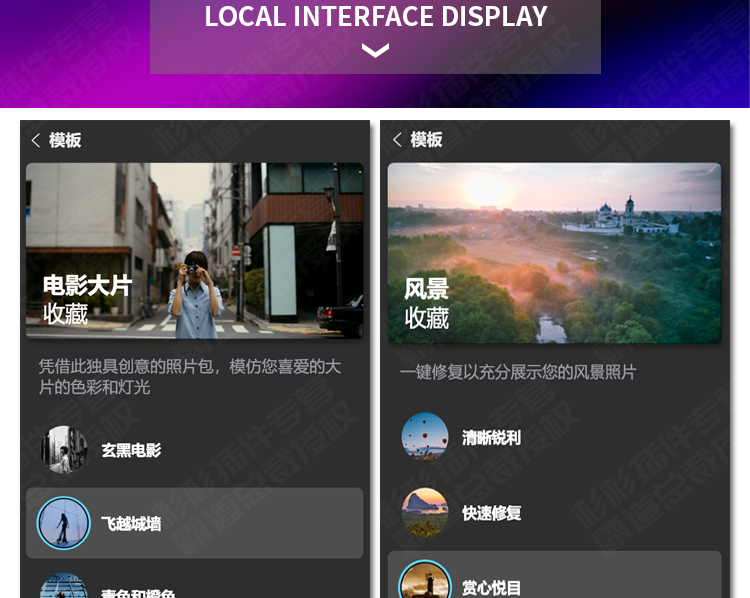Choose the 快速修复 preset thumbnail
The image size is (750, 598).
click(425, 512)
